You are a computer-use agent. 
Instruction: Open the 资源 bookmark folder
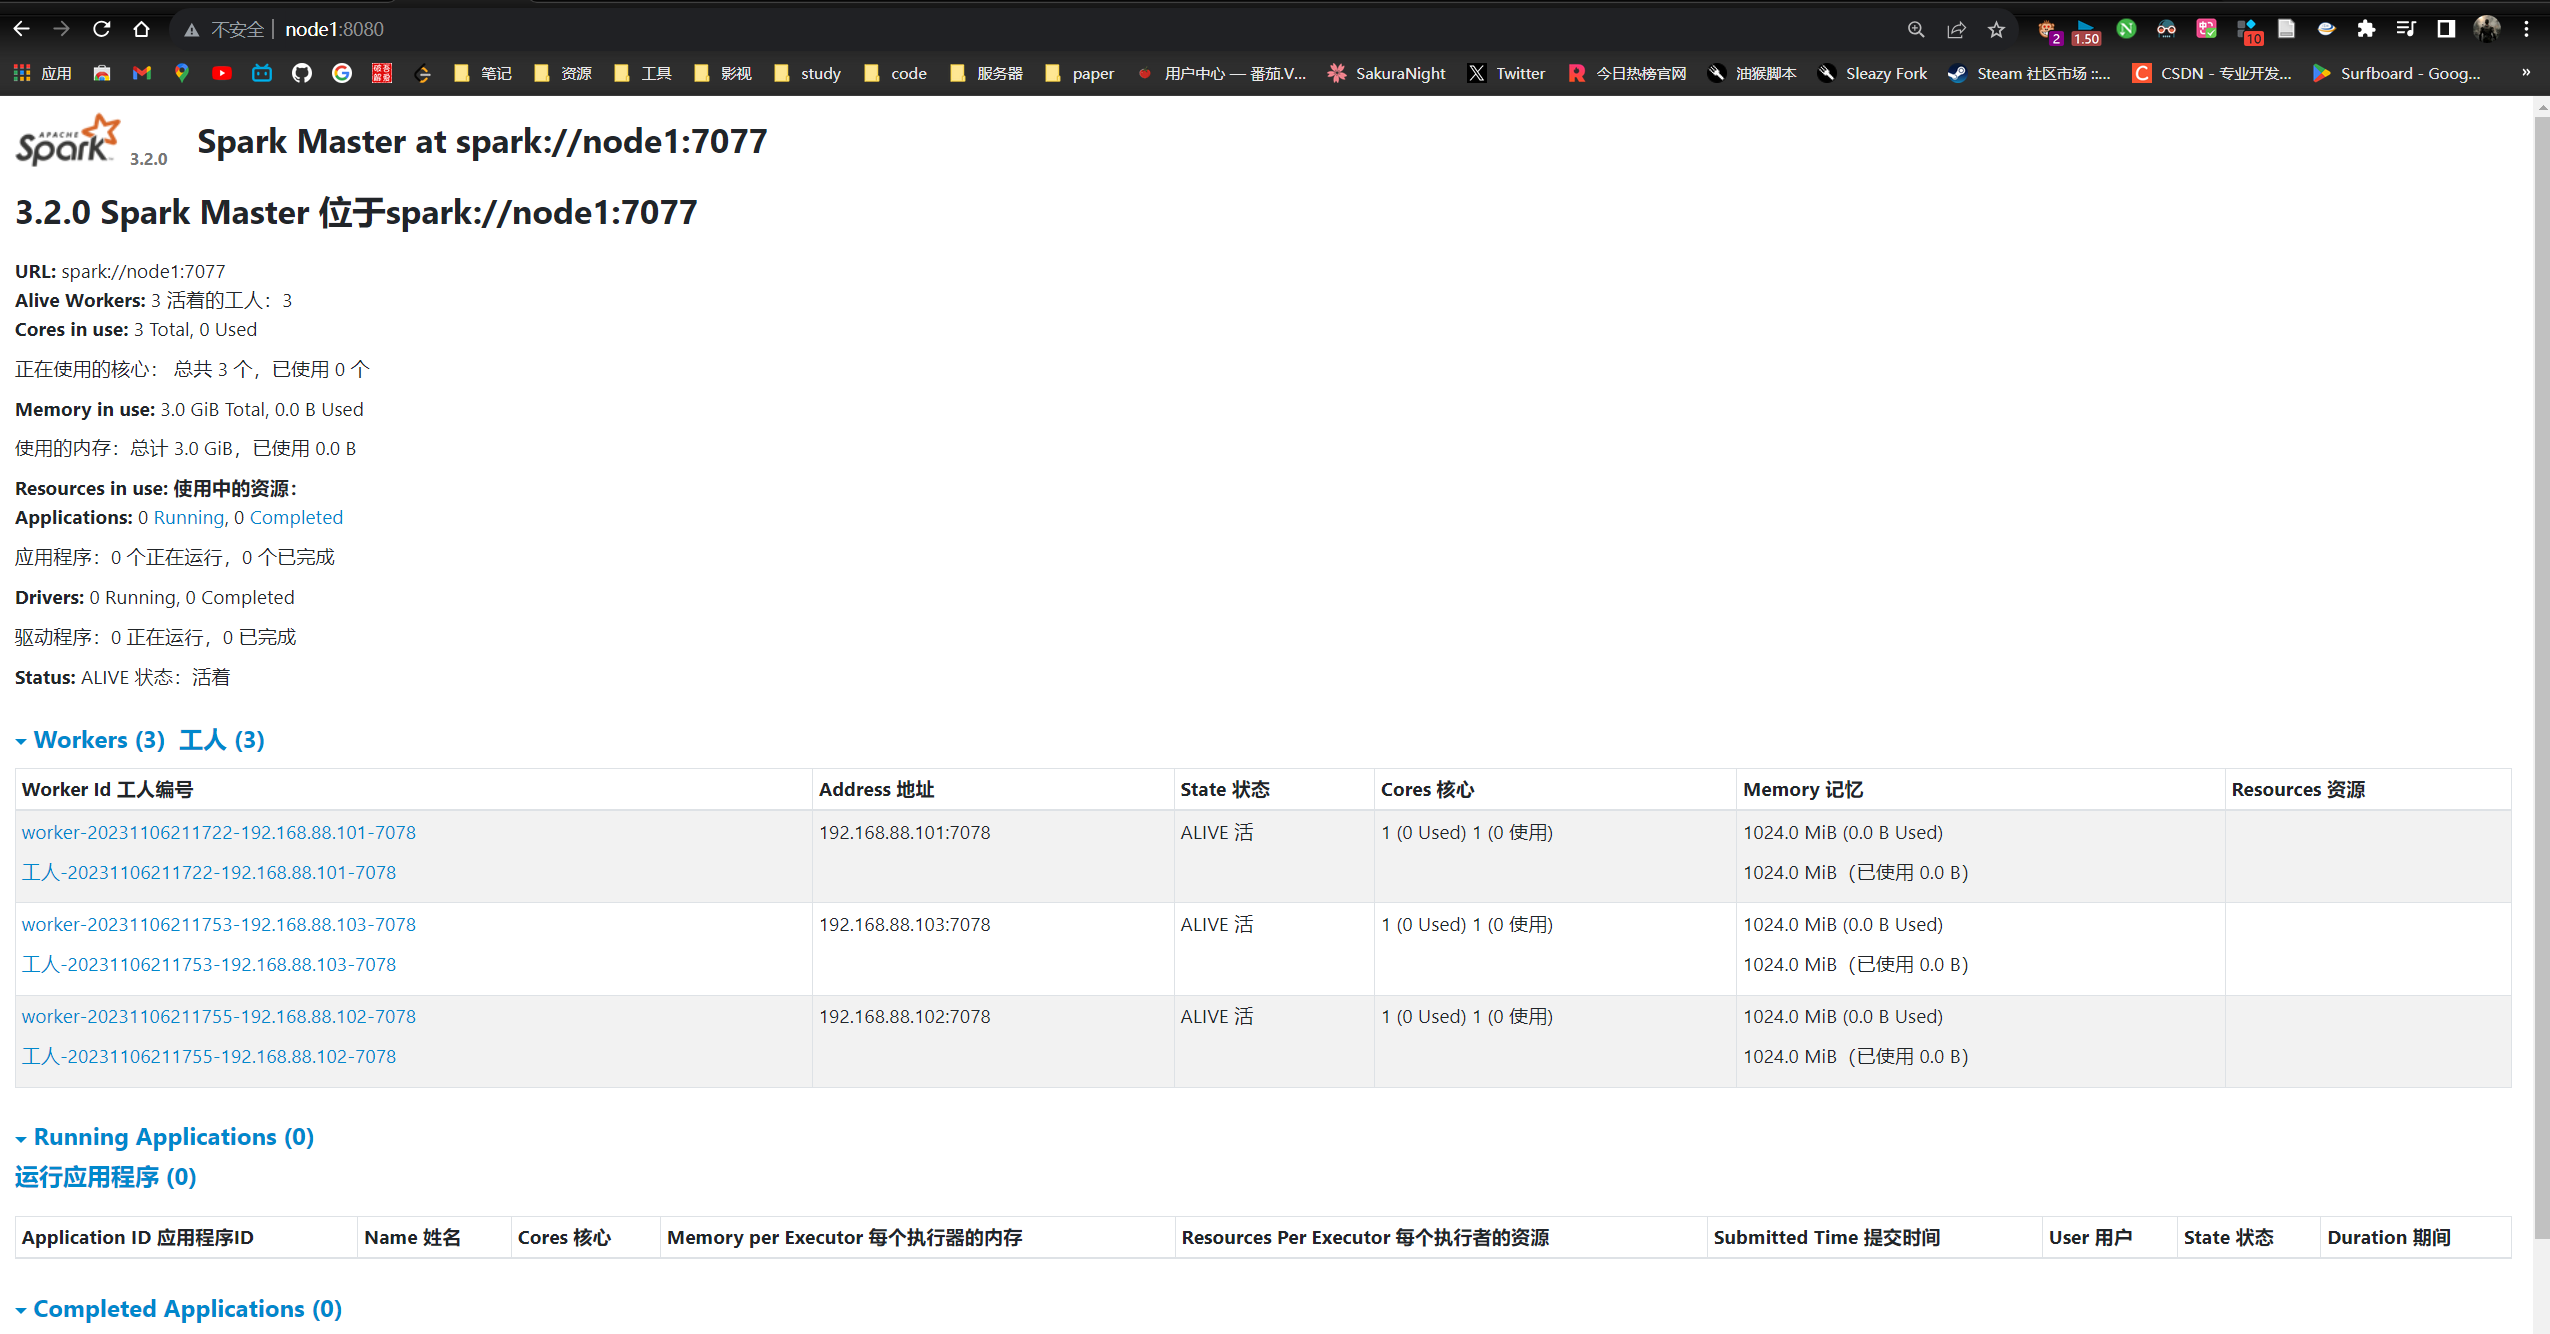(x=563, y=73)
